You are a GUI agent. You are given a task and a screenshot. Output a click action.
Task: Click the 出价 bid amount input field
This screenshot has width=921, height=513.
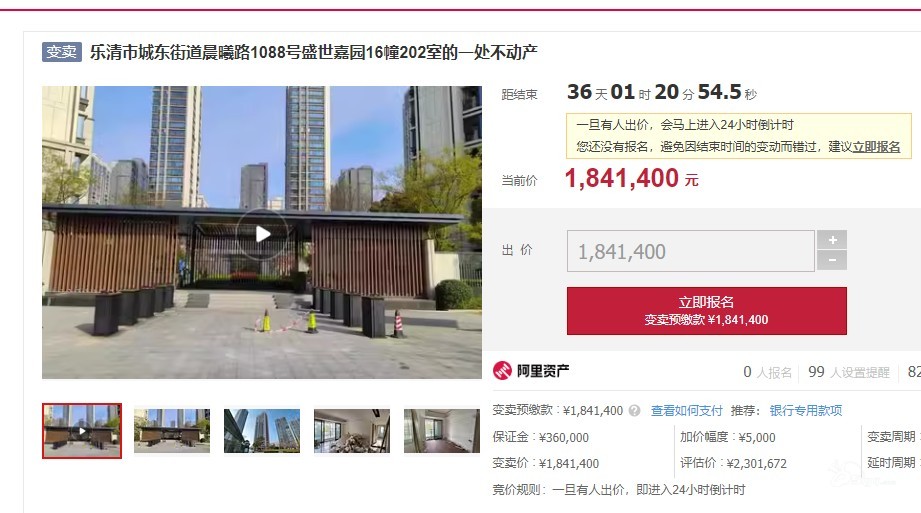[691, 251]
